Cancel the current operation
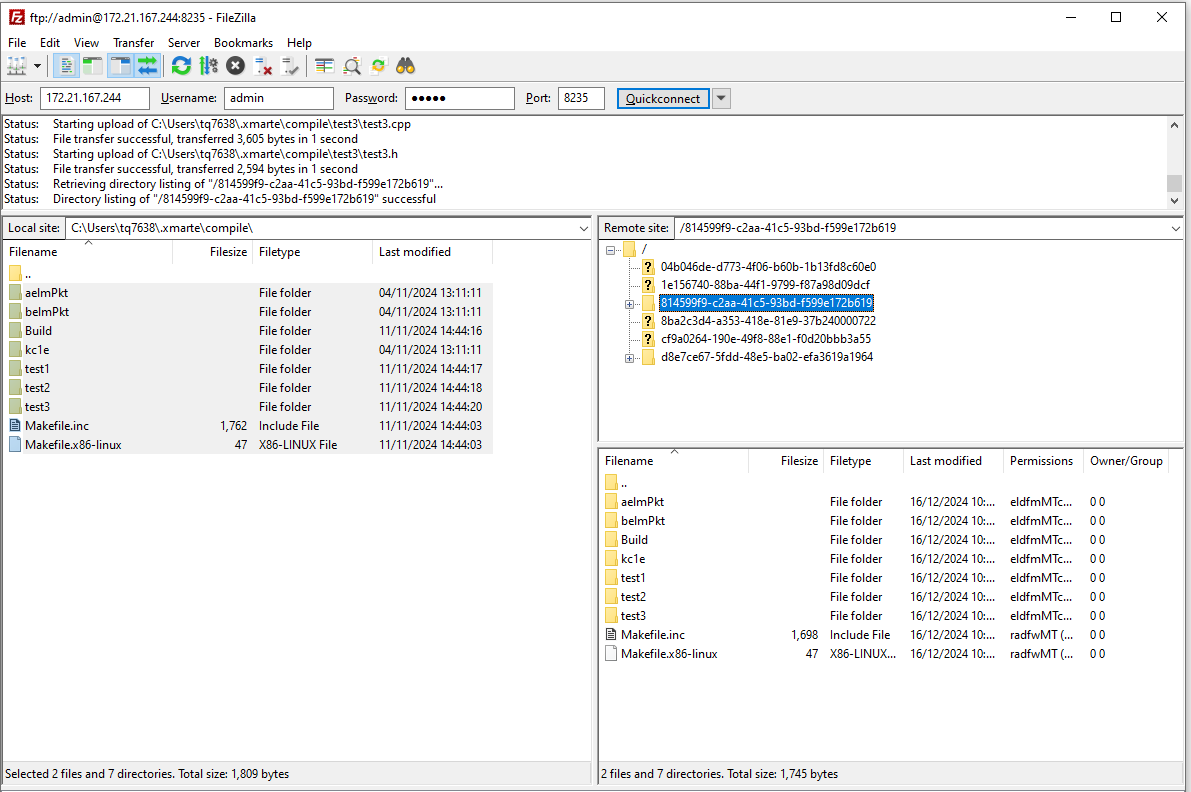The width and height of the screenshot is (1191, 792). click(x=235, y=65)
